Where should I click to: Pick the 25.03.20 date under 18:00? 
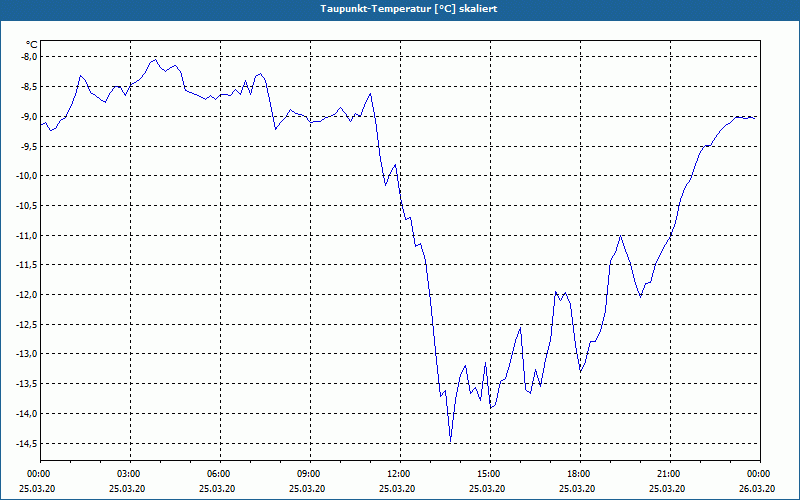pos(578,488)
